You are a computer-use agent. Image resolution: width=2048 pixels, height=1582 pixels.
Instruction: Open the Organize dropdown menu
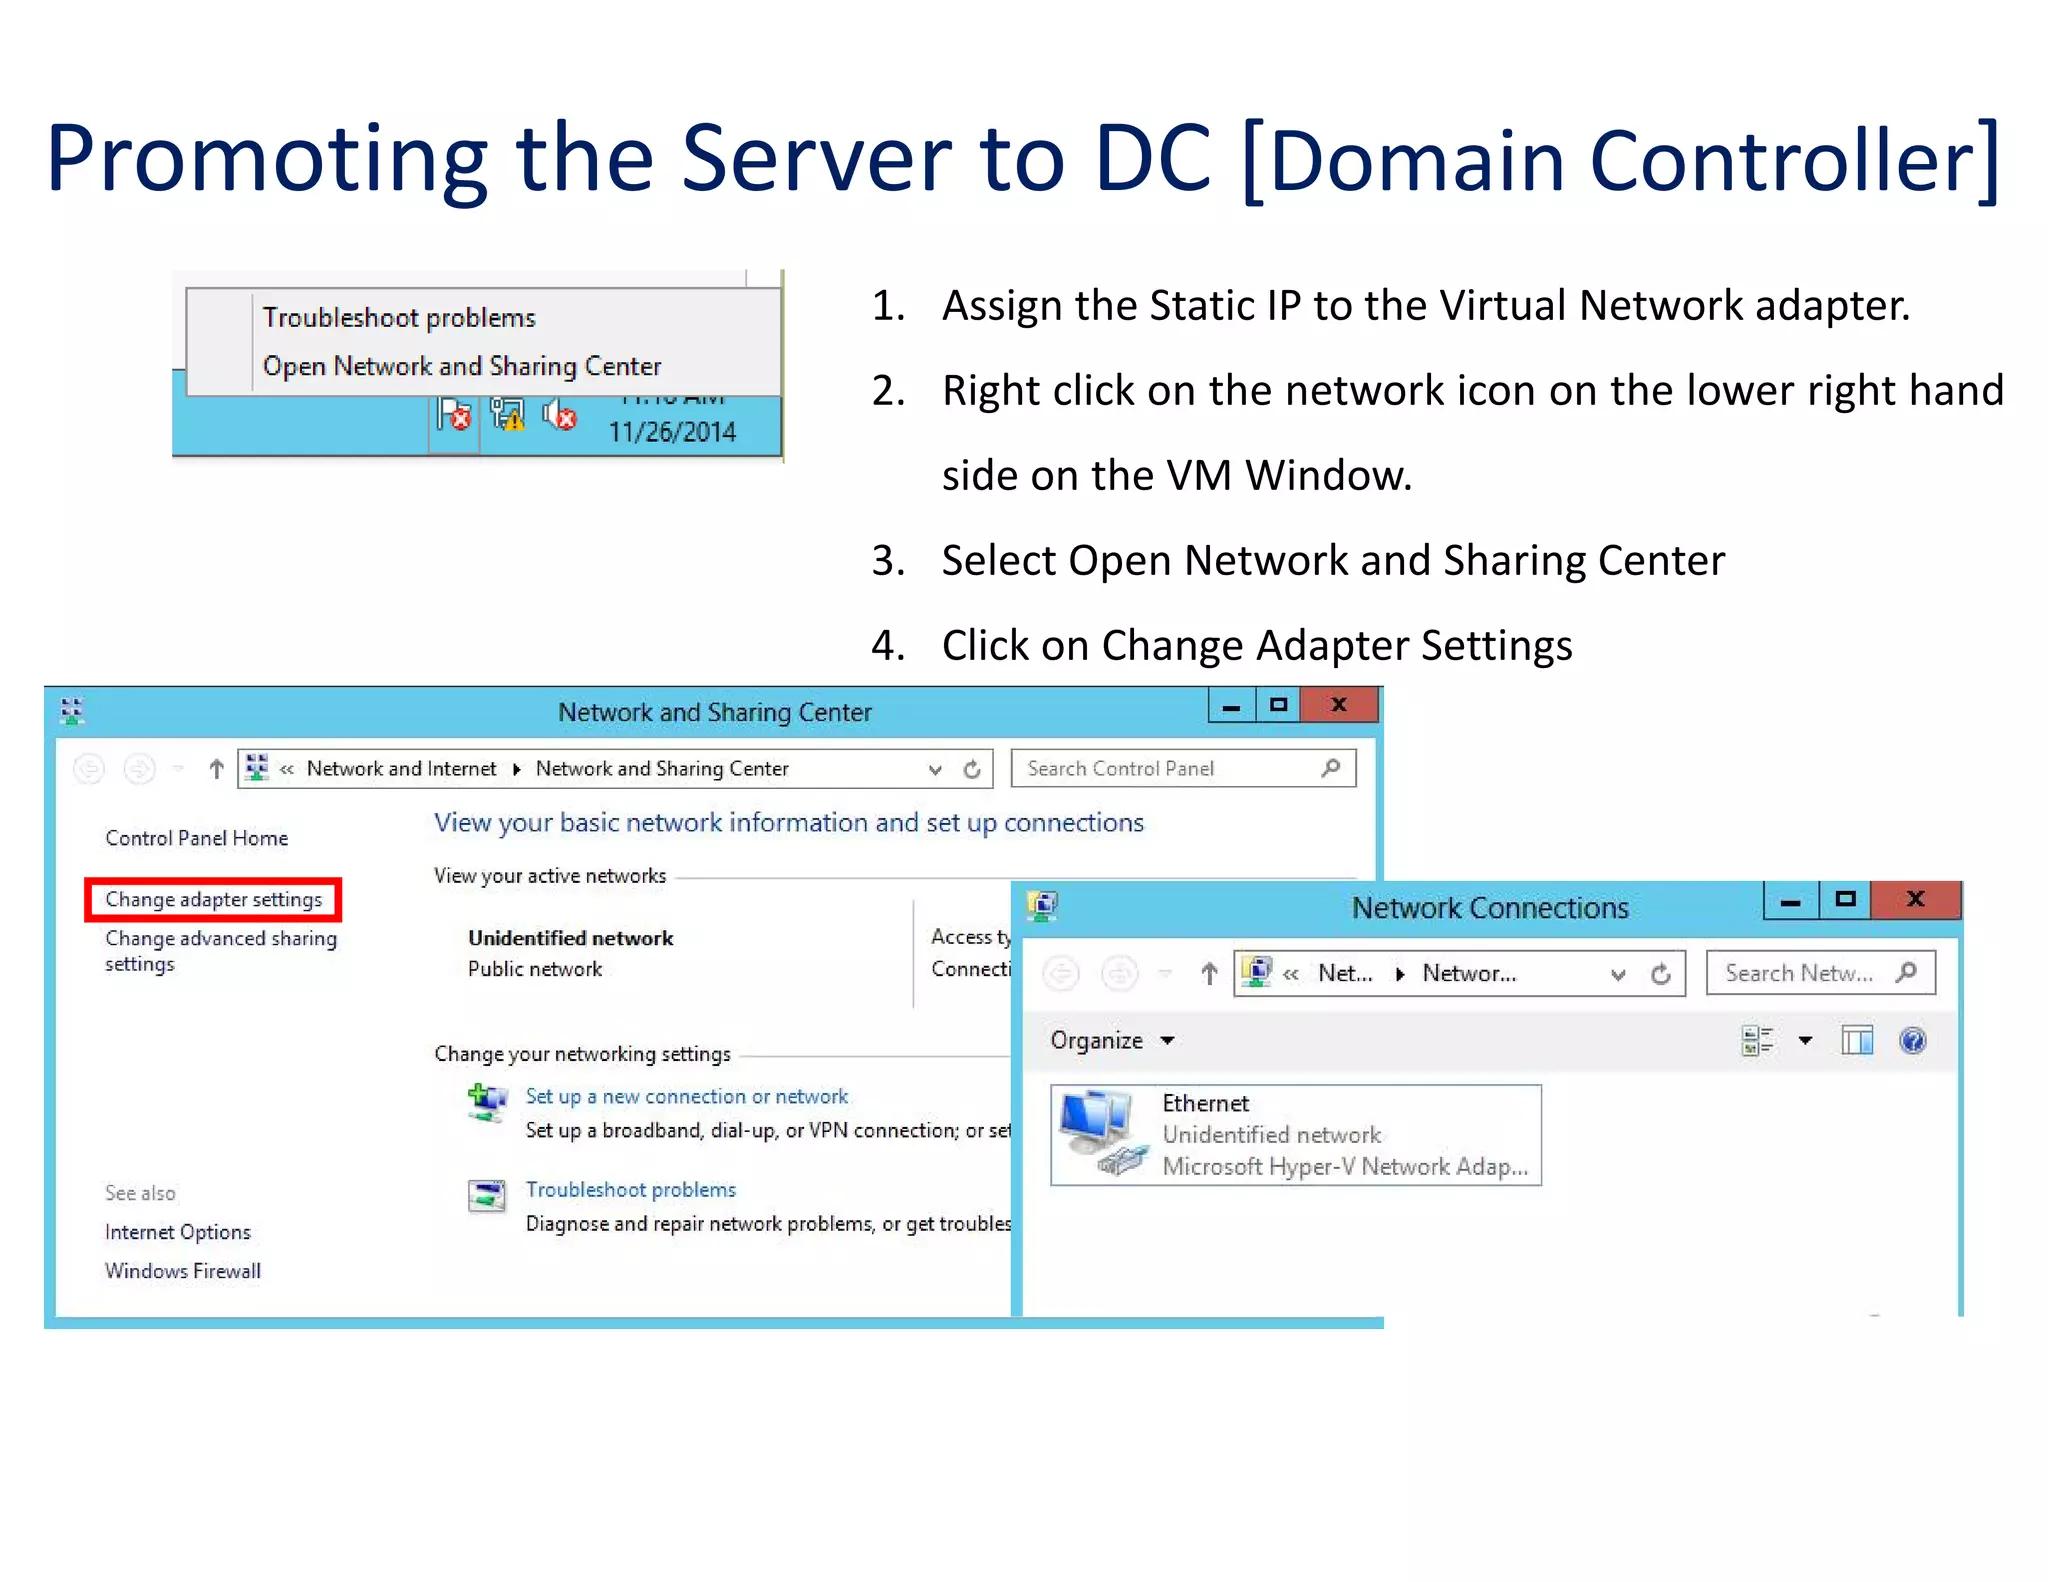click(1111, 1041)
